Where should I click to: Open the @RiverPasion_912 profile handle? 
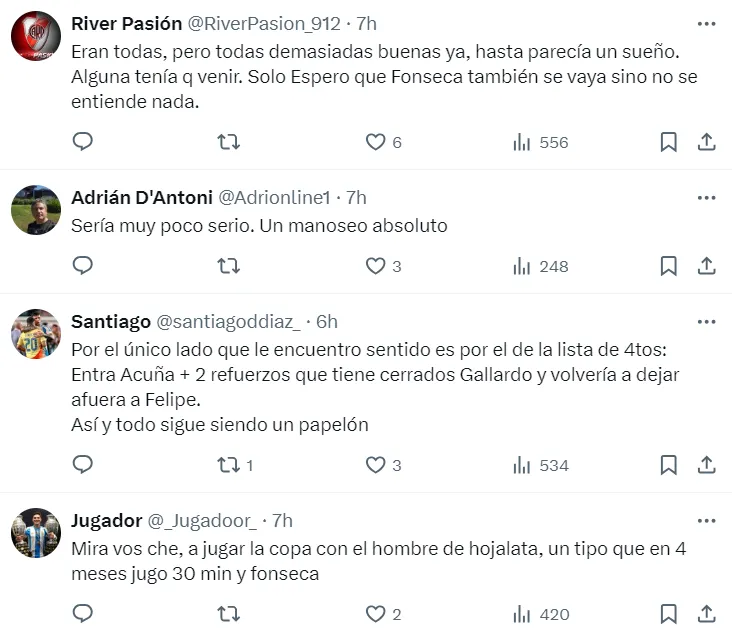coord(256,24)
